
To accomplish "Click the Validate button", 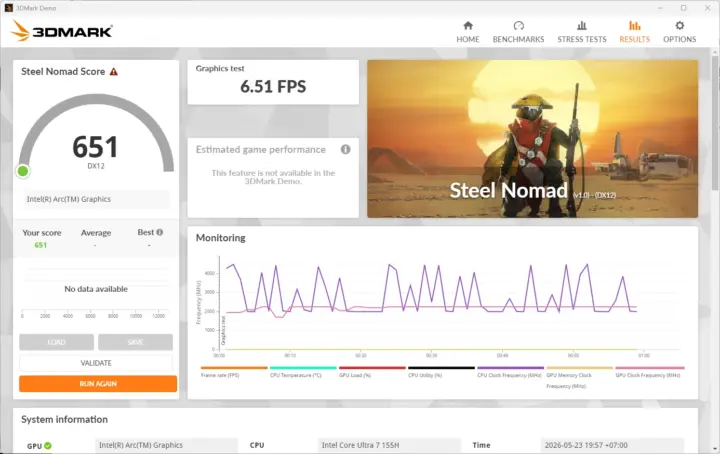I will pos(96,363).
